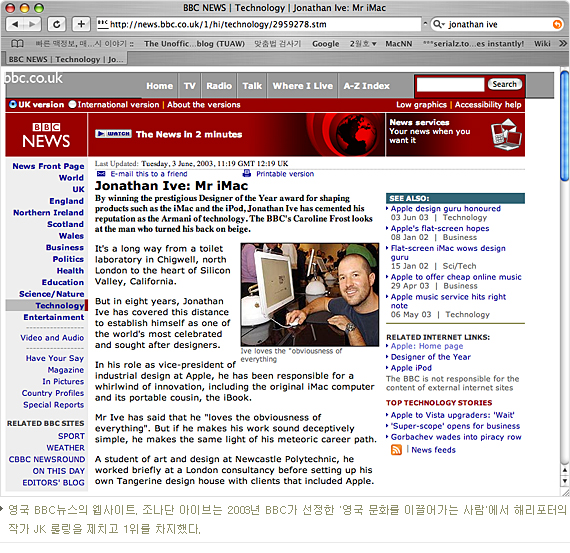570x553 pixels.
Task: Click the Printable version link
Action: (x=285, y=174)
